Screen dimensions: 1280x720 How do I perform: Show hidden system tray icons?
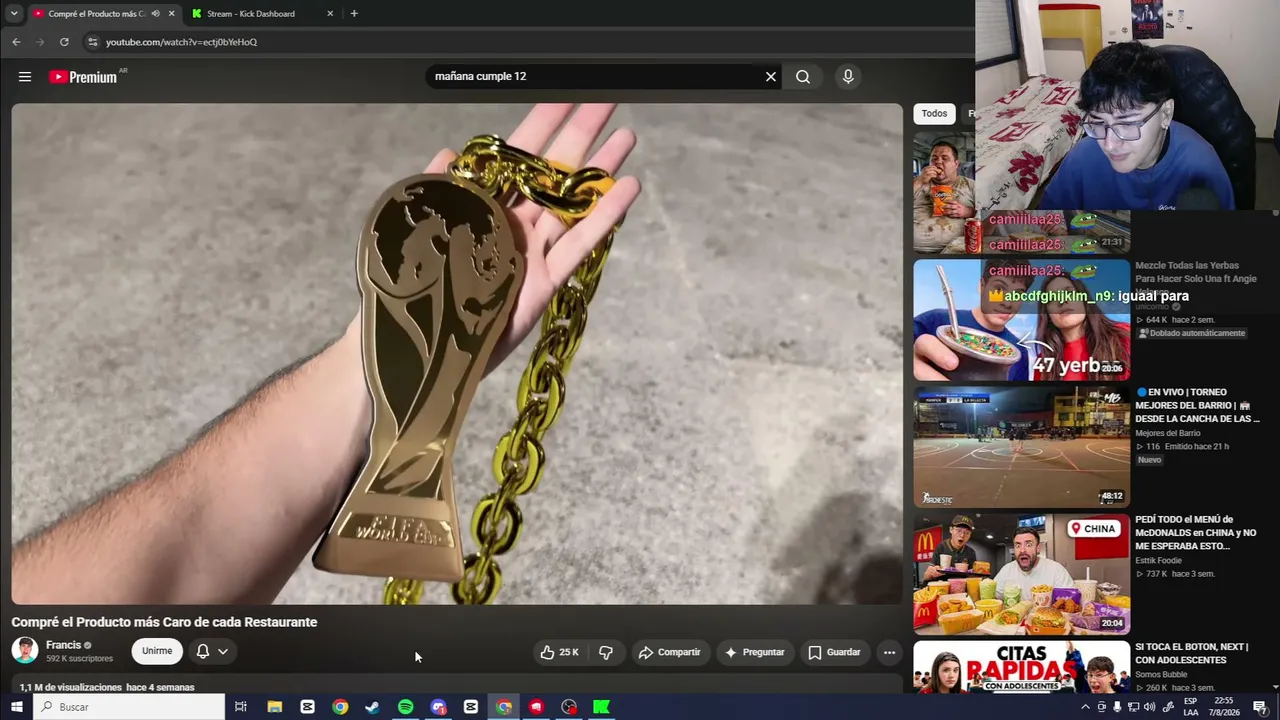coord(1085,707)
